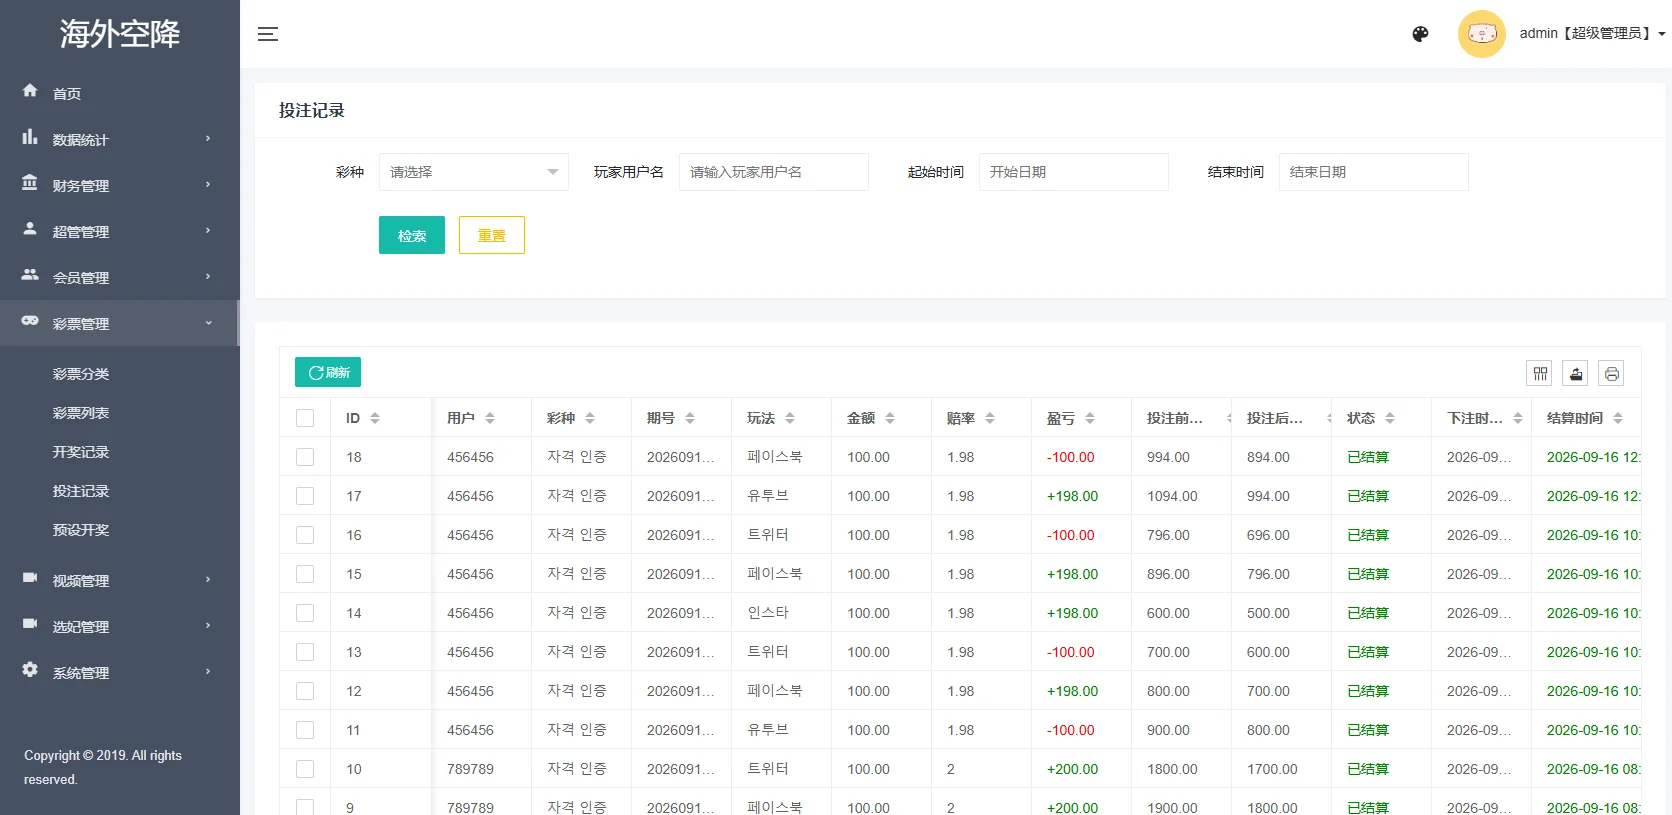Viewport: 1672px width, 815px height.
Task: Open the 彩种 请选择 dropdown
Action: click(x=473, y=172)
